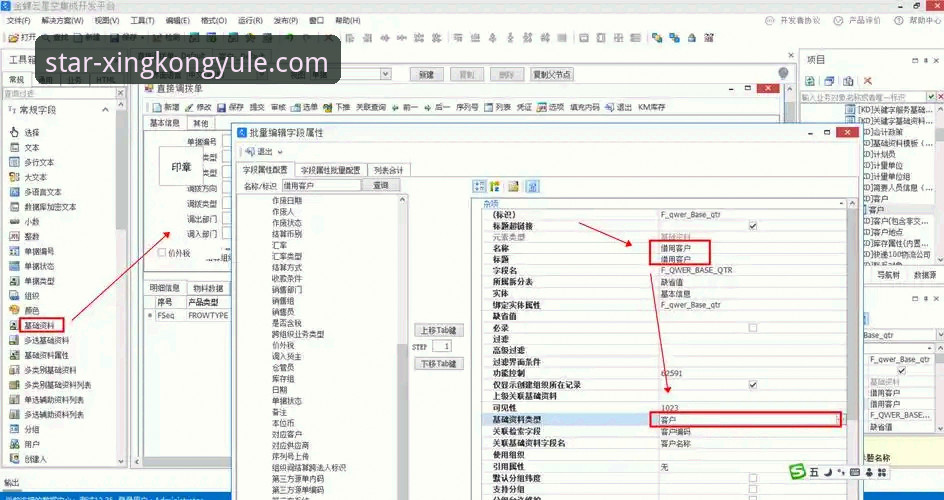Switch to the 数据源 tab in right panel

pos(925,274)
